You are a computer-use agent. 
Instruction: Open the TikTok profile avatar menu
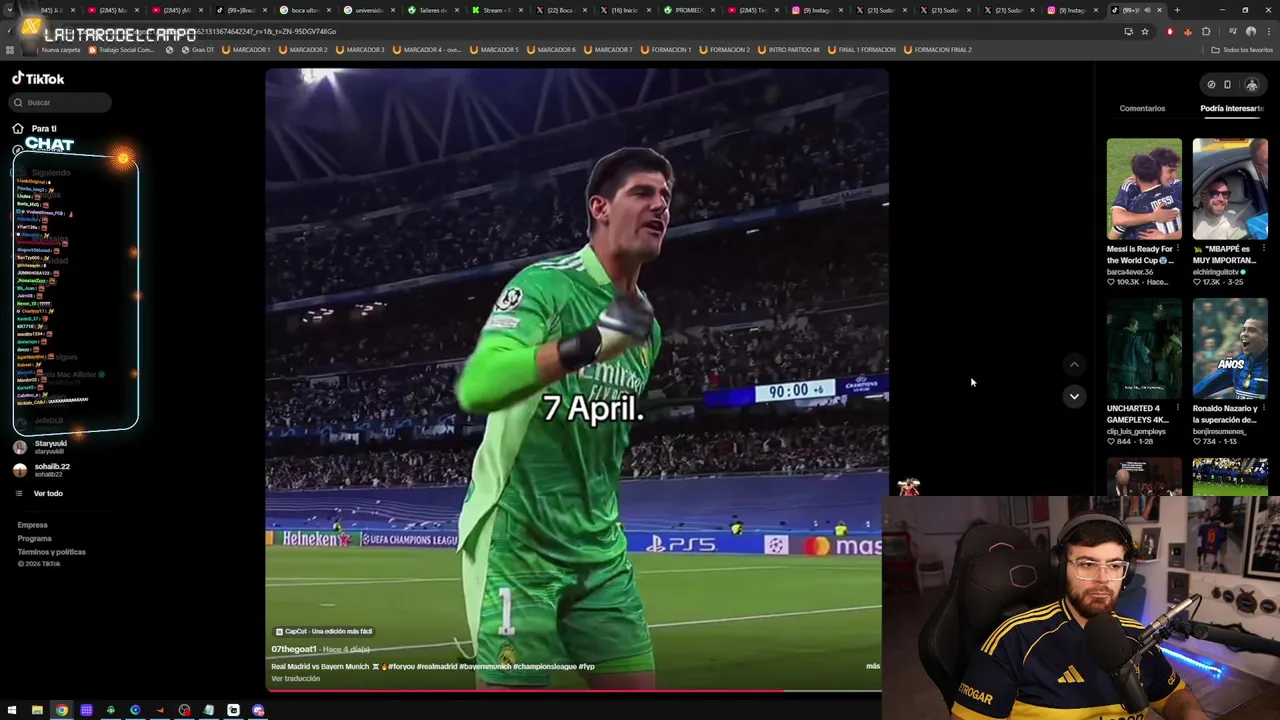coord(1251,85)
